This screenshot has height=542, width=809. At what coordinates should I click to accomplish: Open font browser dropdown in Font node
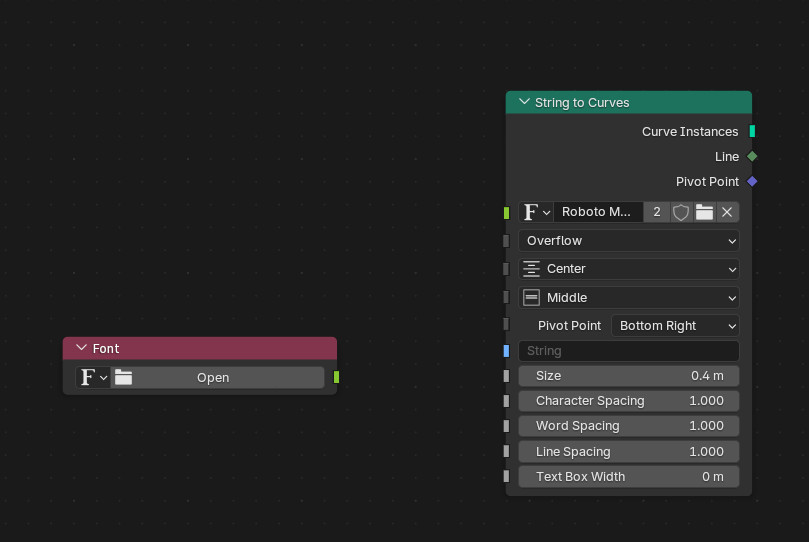coord(93,377)
